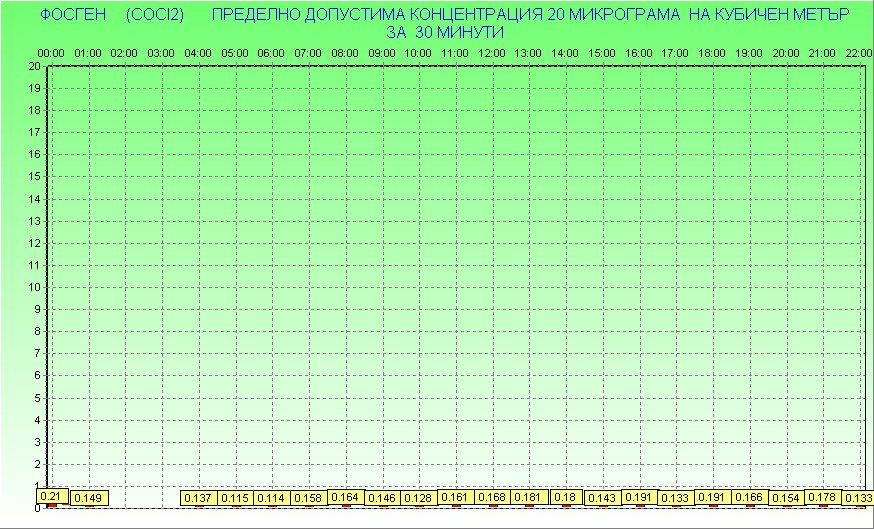Select the 0.128 value label
874x529 pixels.
point(419,498)
